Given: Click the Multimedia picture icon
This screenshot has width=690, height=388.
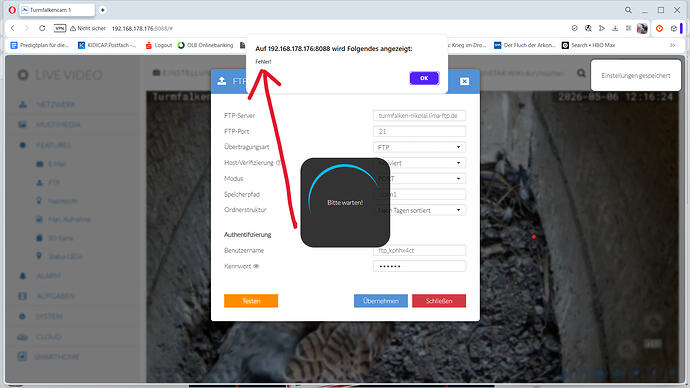Looking at the screenshot, I should [22, 125].
